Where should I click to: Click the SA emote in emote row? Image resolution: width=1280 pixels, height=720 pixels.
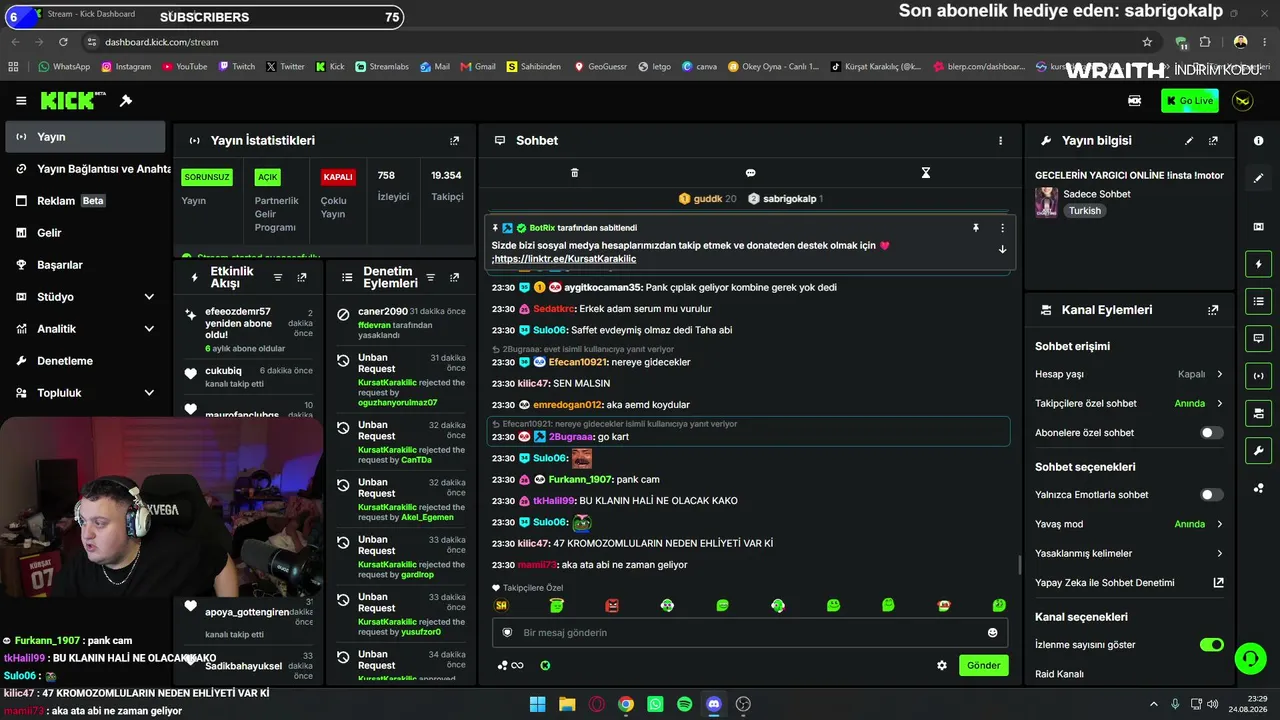pos(502,605)
